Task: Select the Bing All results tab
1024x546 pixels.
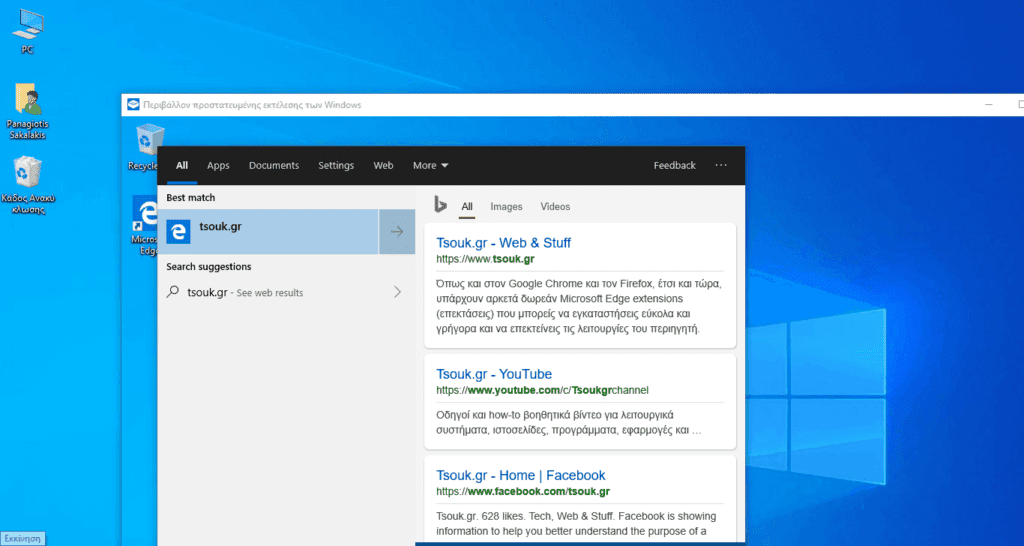Action: pyautogui.click(x=467, y=207)
